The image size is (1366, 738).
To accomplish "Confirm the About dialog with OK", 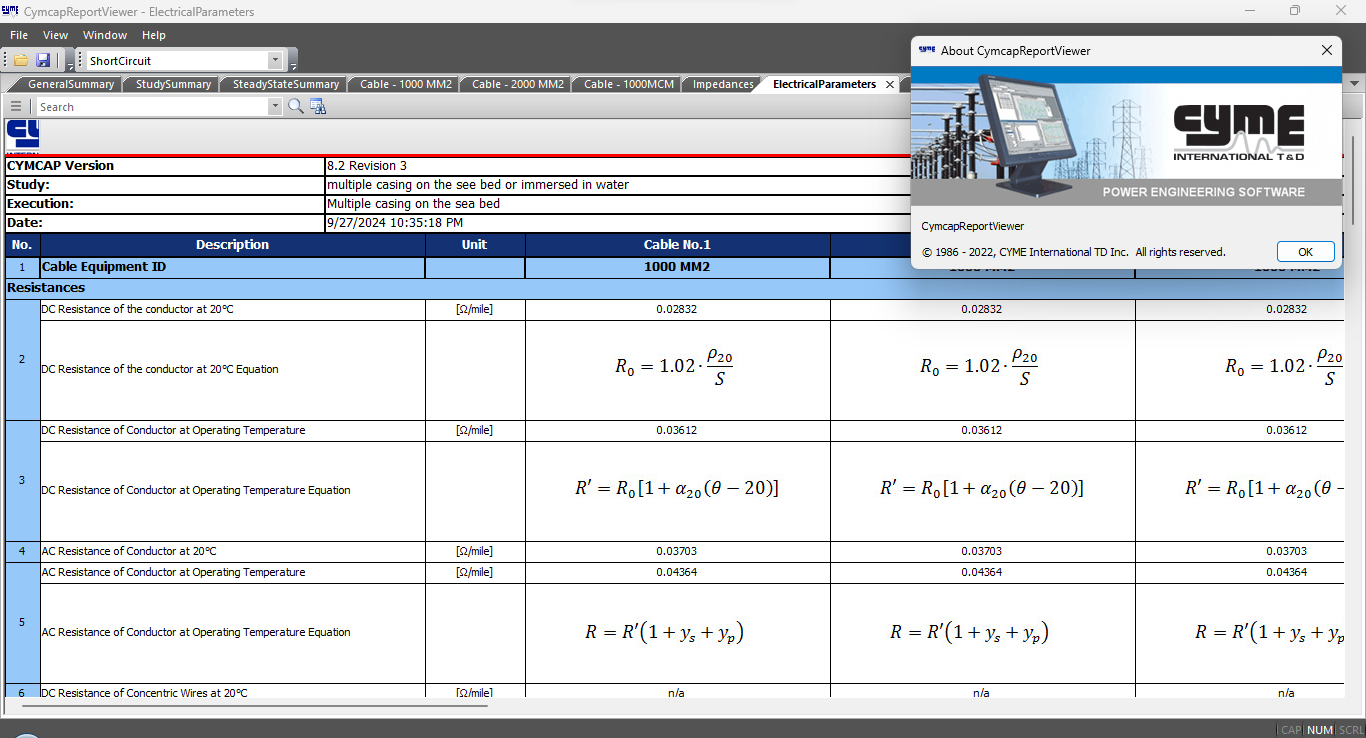I will tap(1305, 252).
